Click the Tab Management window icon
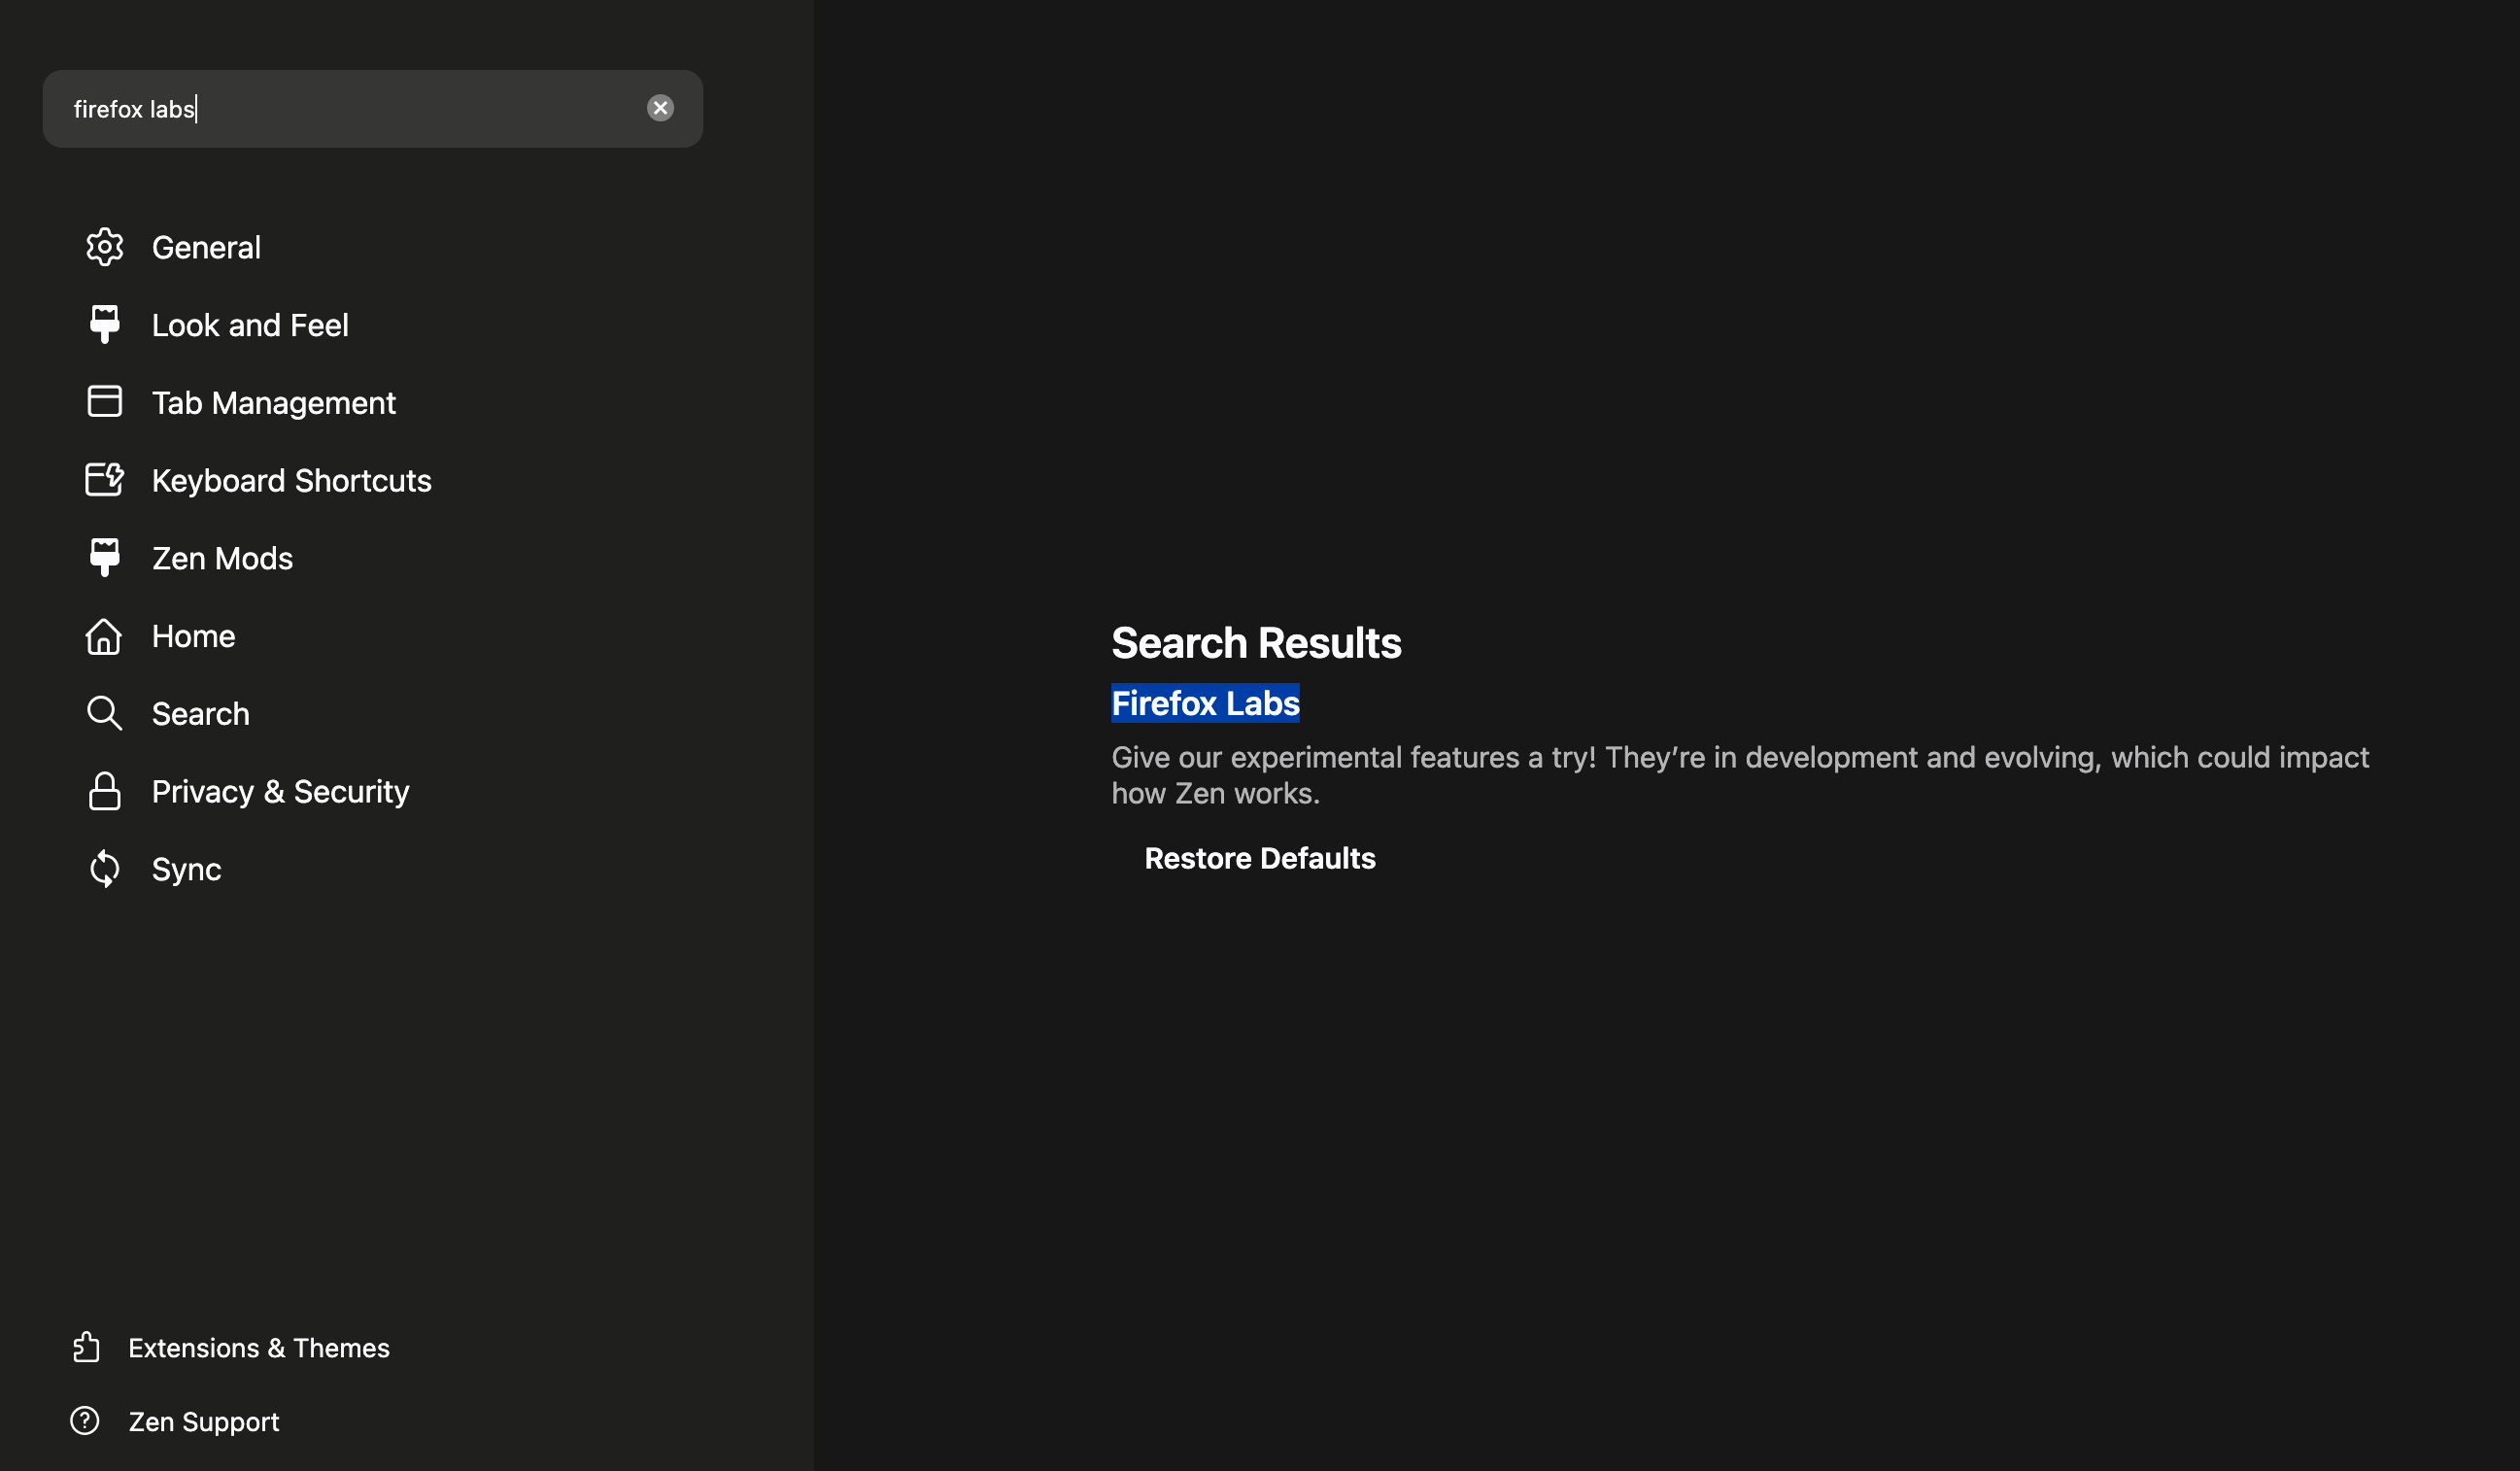2520x1471 pixels. 104,401
